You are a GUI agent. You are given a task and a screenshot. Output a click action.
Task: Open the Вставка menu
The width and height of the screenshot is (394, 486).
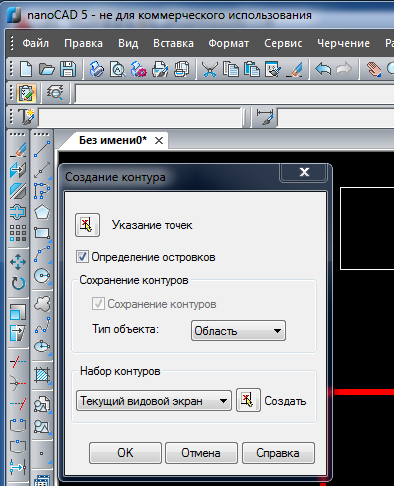[x=173, y=43]
